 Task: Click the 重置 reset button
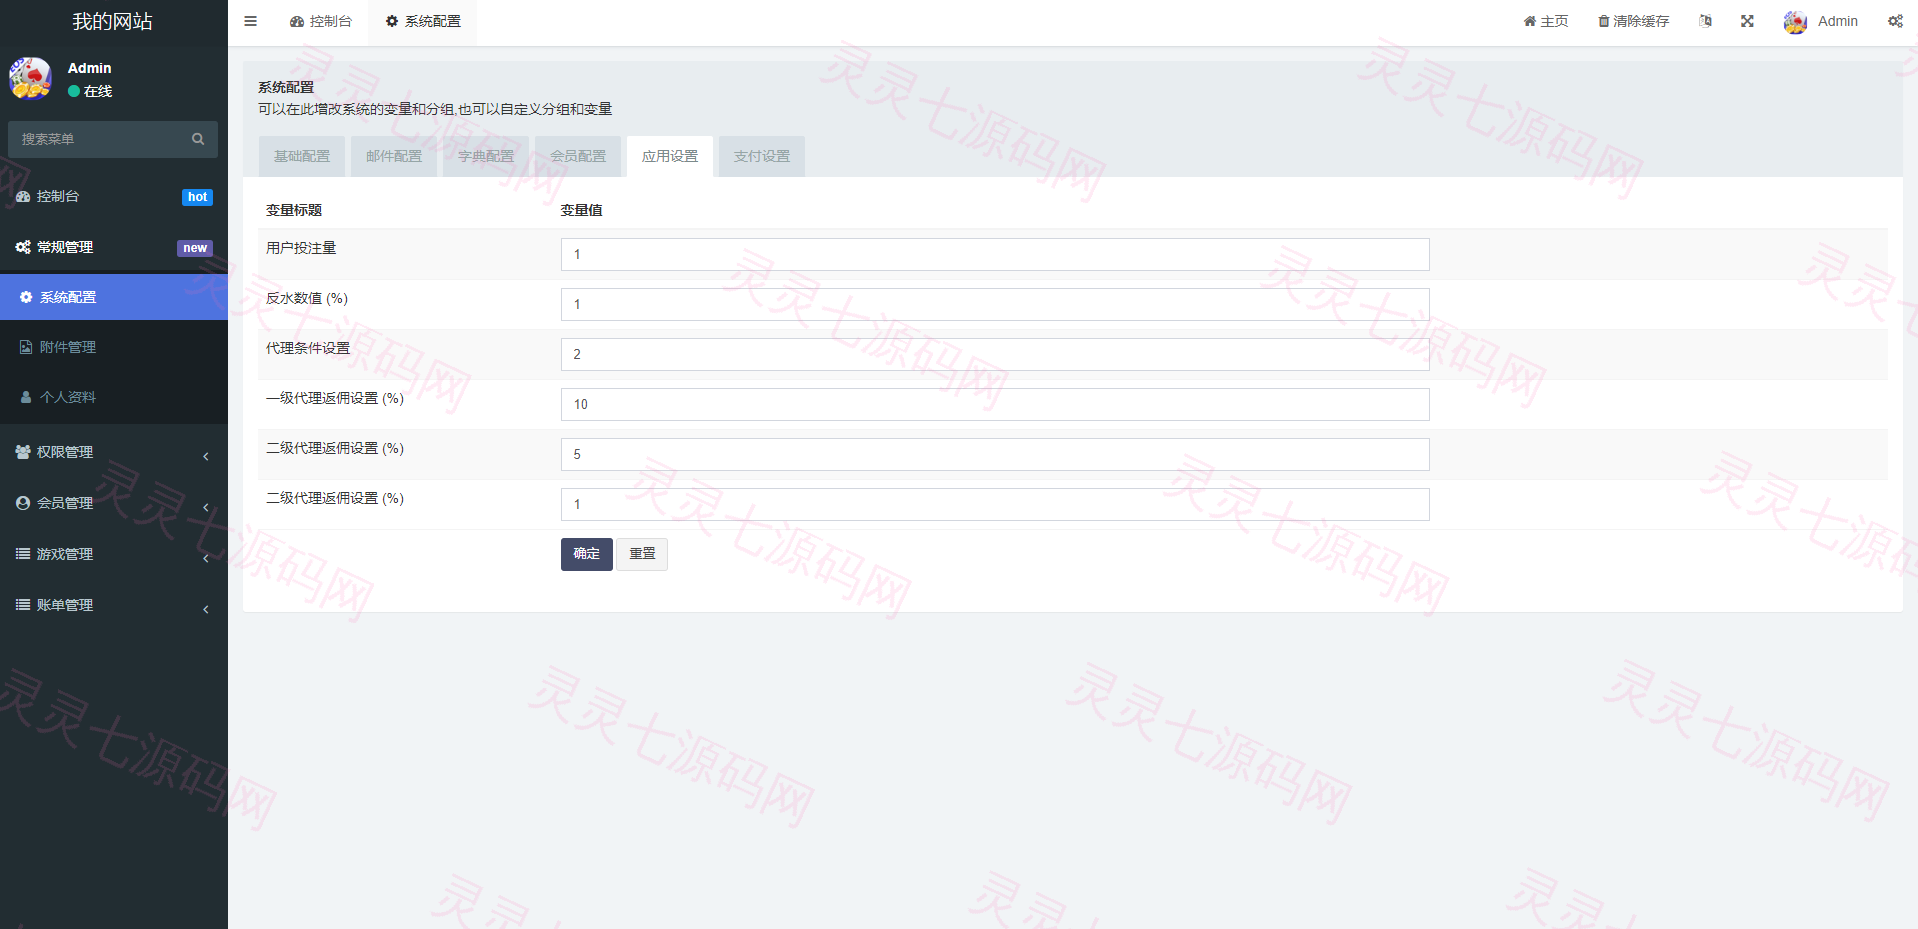tap(642, 554)
